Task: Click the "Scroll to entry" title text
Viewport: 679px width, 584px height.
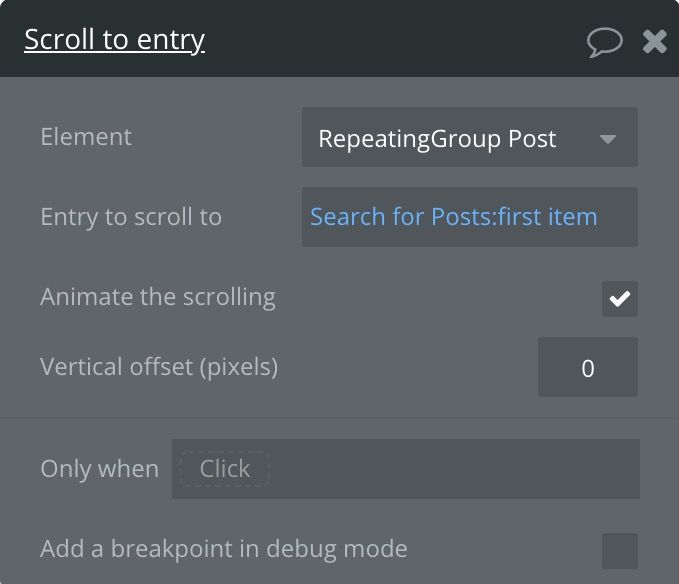Action: (x=114, y=40)
